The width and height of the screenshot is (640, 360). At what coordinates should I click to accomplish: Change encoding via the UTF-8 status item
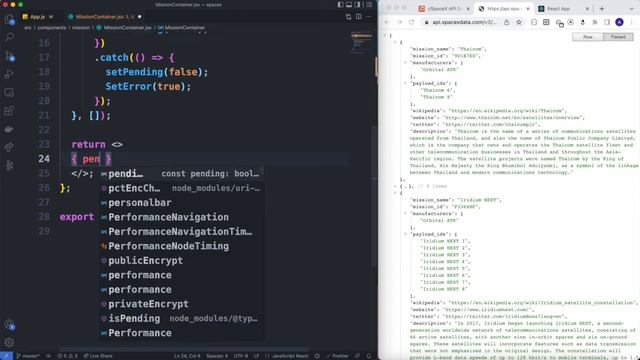pos(241,356)
